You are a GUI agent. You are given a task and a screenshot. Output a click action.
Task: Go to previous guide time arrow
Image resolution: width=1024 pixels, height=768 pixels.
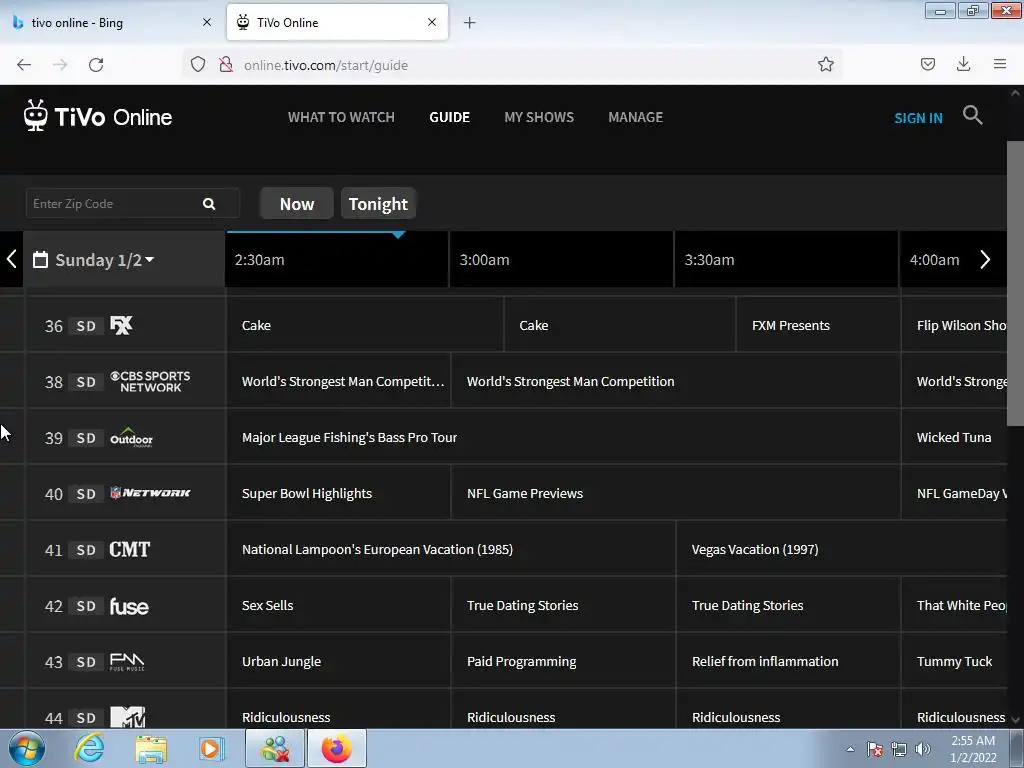tap(11, 259)
